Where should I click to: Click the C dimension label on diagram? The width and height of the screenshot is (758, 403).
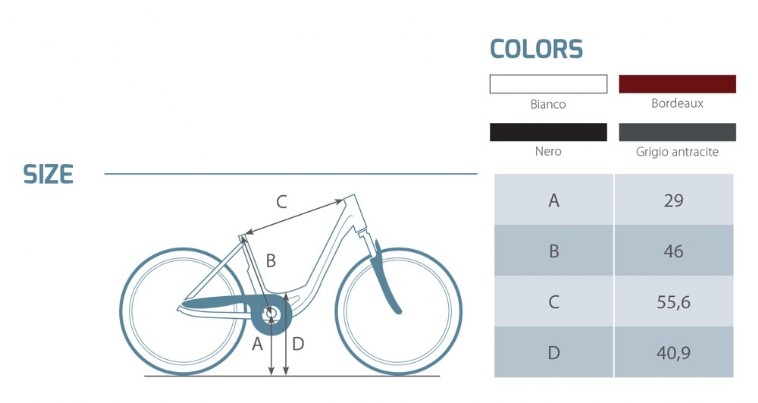pos(281,202)
